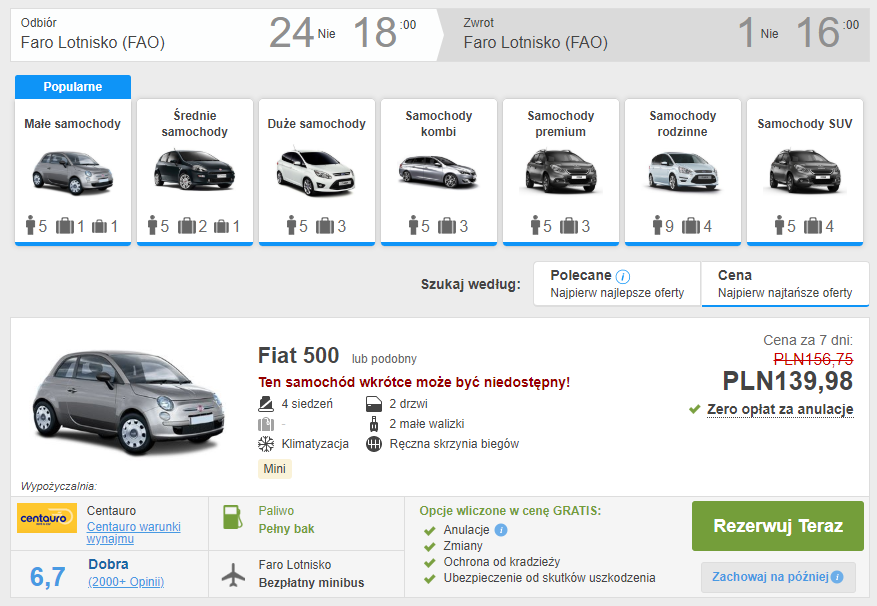877x606 pixels.
Task: Click the door icon next to 2 drzwi
Action: point(374,404)
